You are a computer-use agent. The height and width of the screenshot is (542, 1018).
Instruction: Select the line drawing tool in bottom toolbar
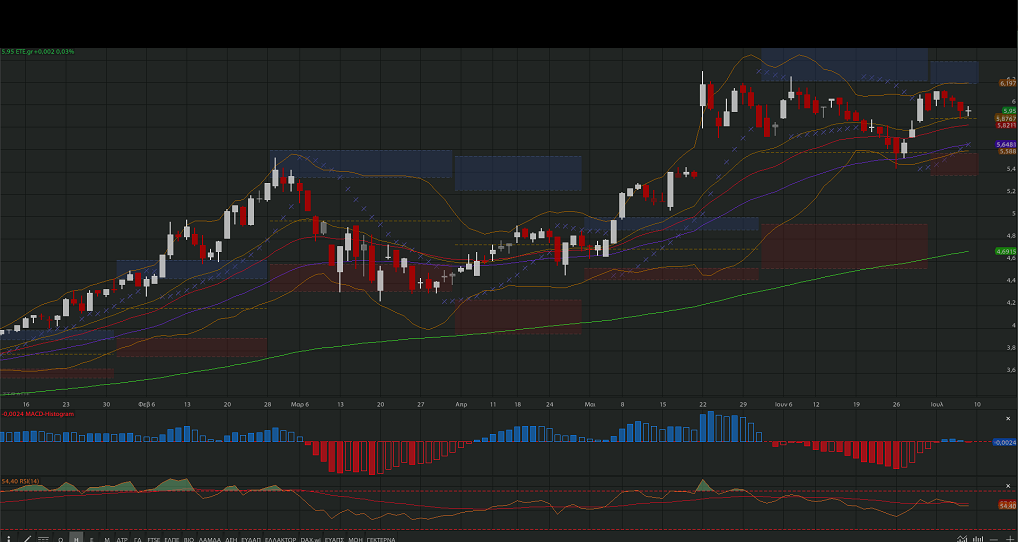(27, 539)
